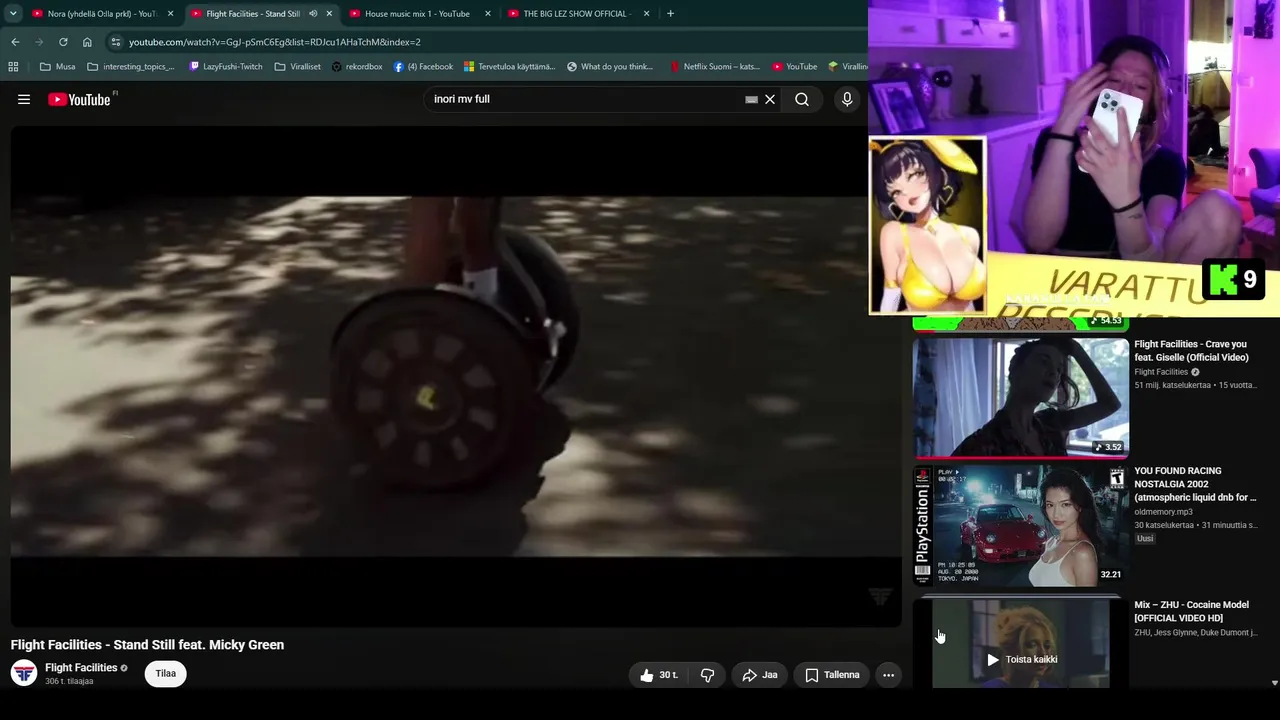The width and height of the screenshot is (1280, 720).
Task: Close the Nora (yhdellä Oilla prkl) tab
Action: point(171,14)
